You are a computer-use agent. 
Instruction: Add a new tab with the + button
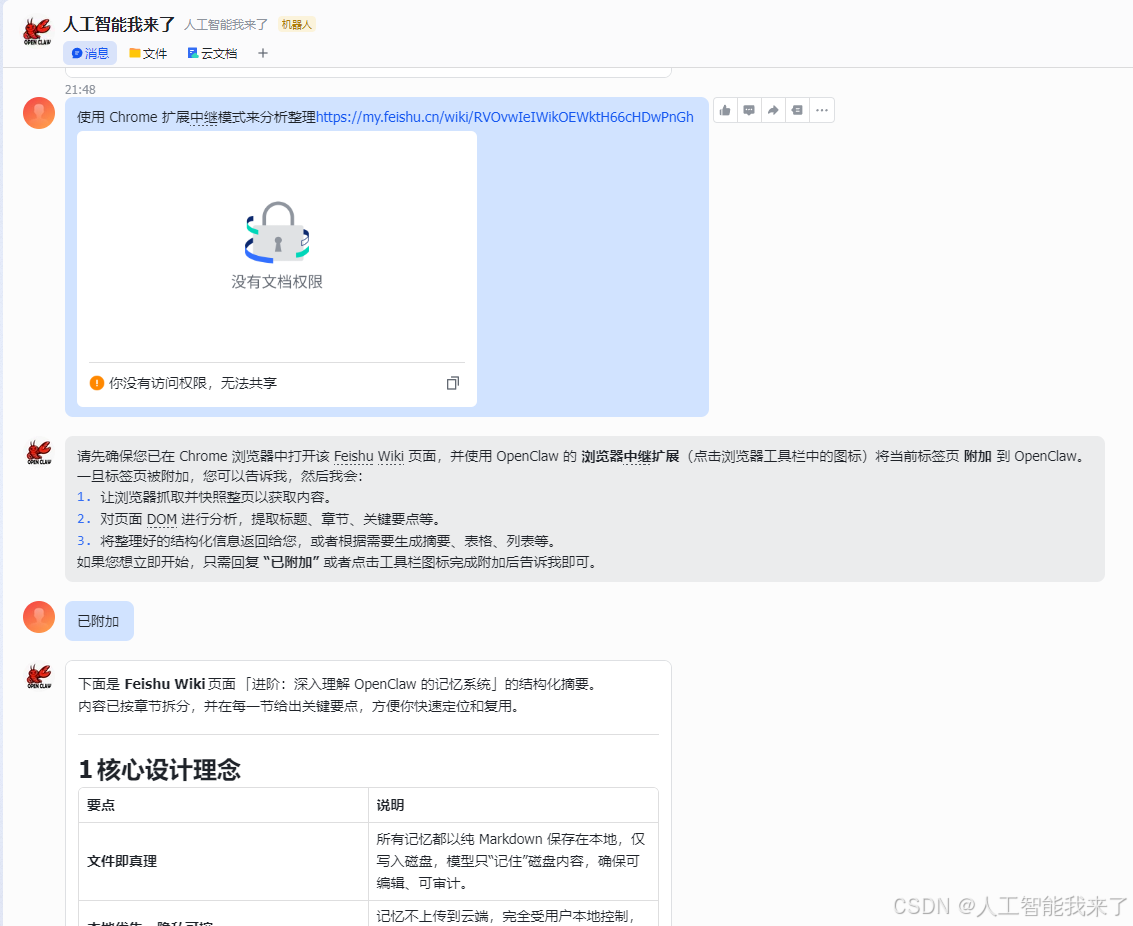click(262, 53)
